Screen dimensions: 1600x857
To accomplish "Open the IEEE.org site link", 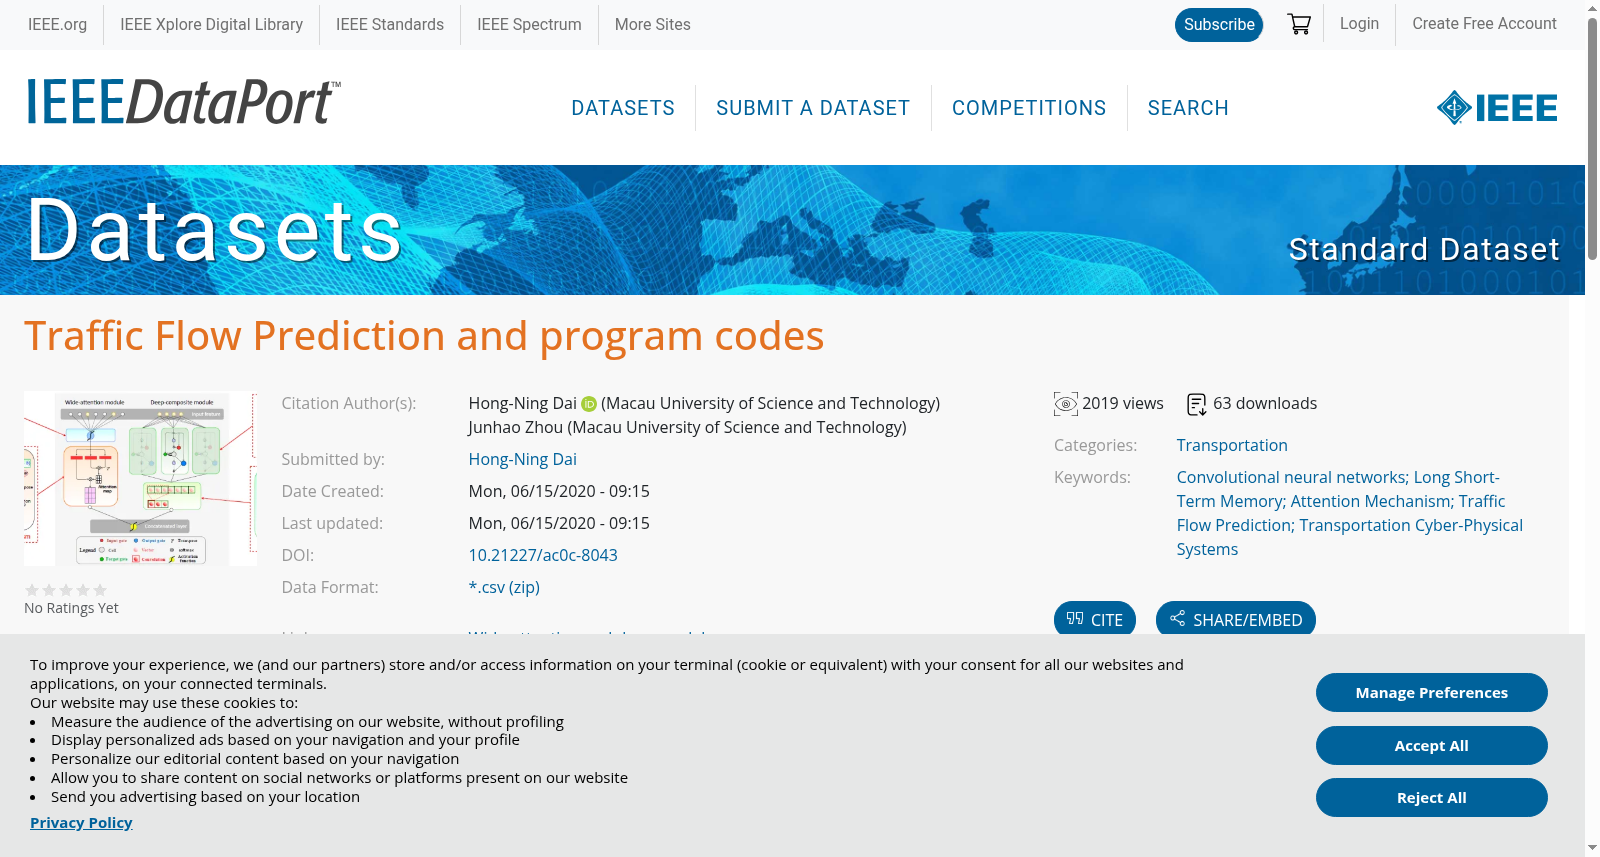I will pos(57,24).
